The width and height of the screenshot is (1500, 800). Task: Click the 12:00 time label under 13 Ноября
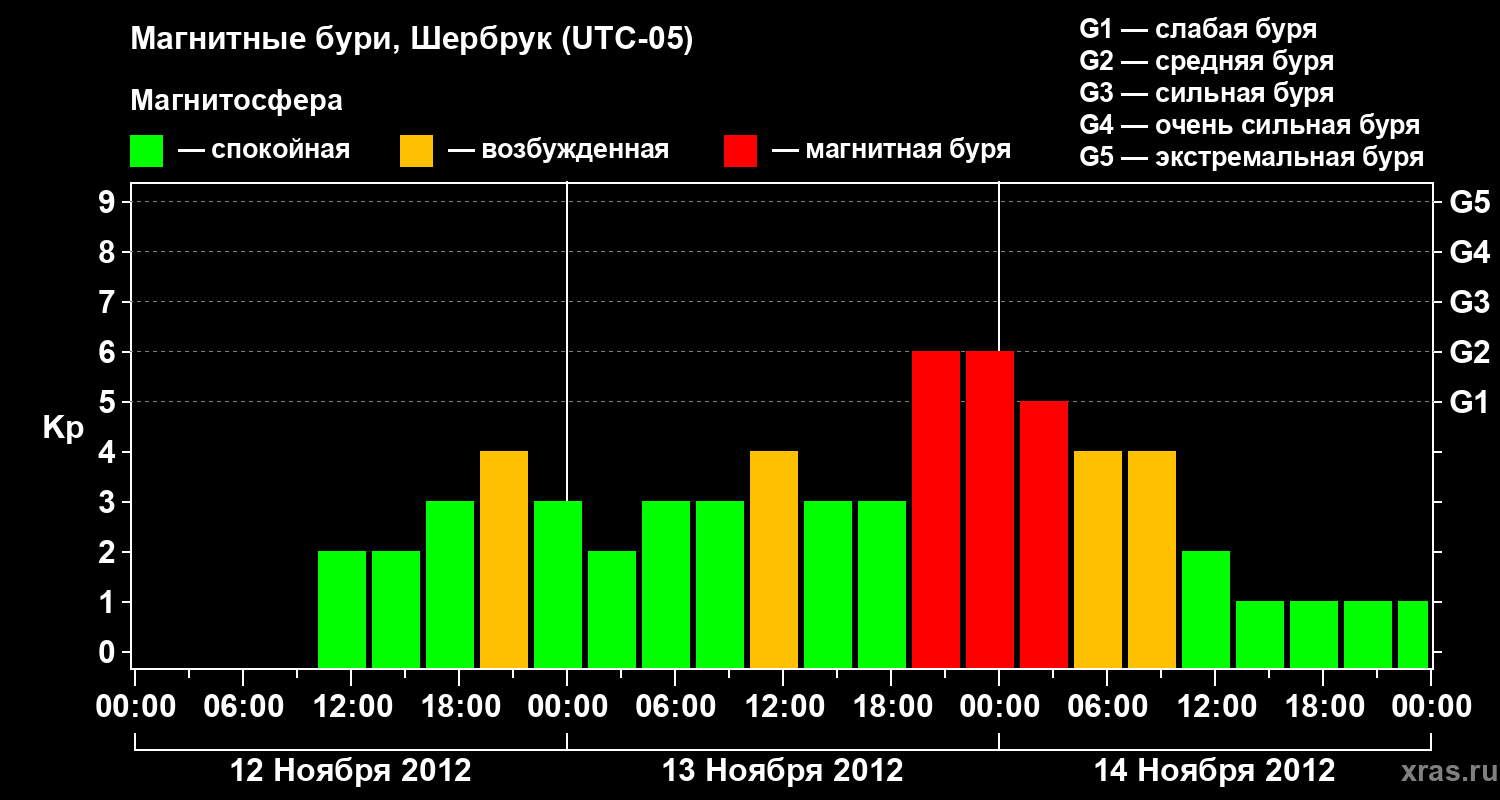pyautogui.click(x=783, y=707)
